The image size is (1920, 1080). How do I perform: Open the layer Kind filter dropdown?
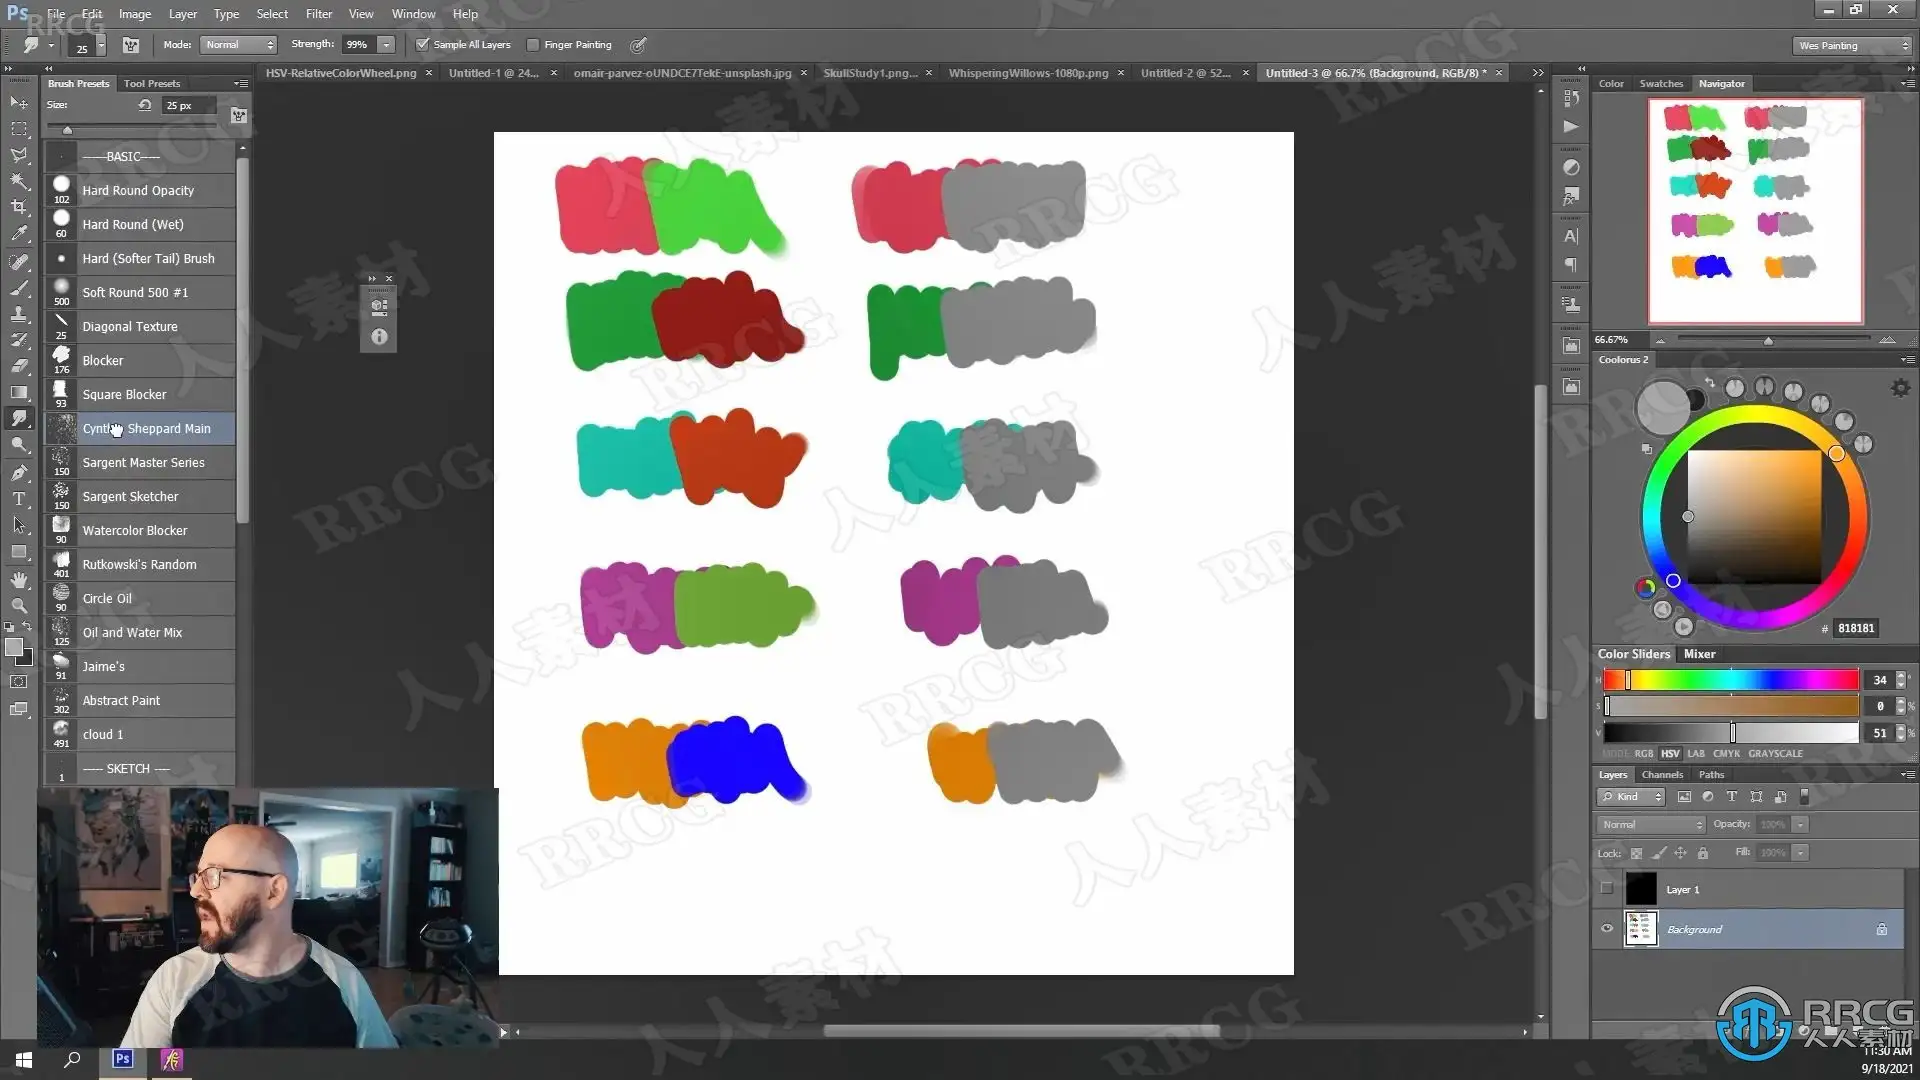point(1630,797)
